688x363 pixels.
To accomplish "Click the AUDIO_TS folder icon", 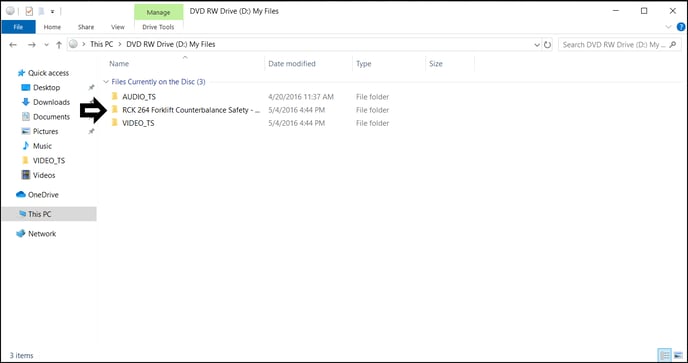I will tap(115, 96).
